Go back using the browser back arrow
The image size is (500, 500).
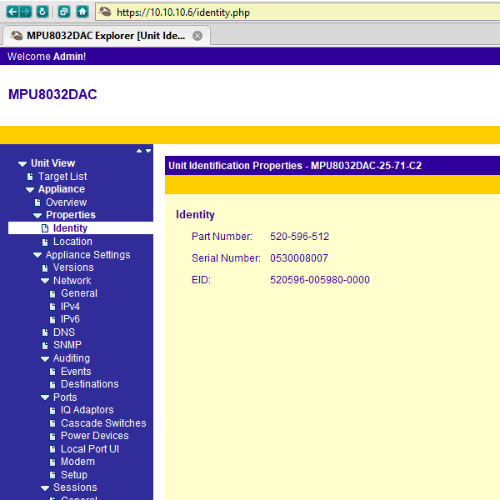pos(12,12)
